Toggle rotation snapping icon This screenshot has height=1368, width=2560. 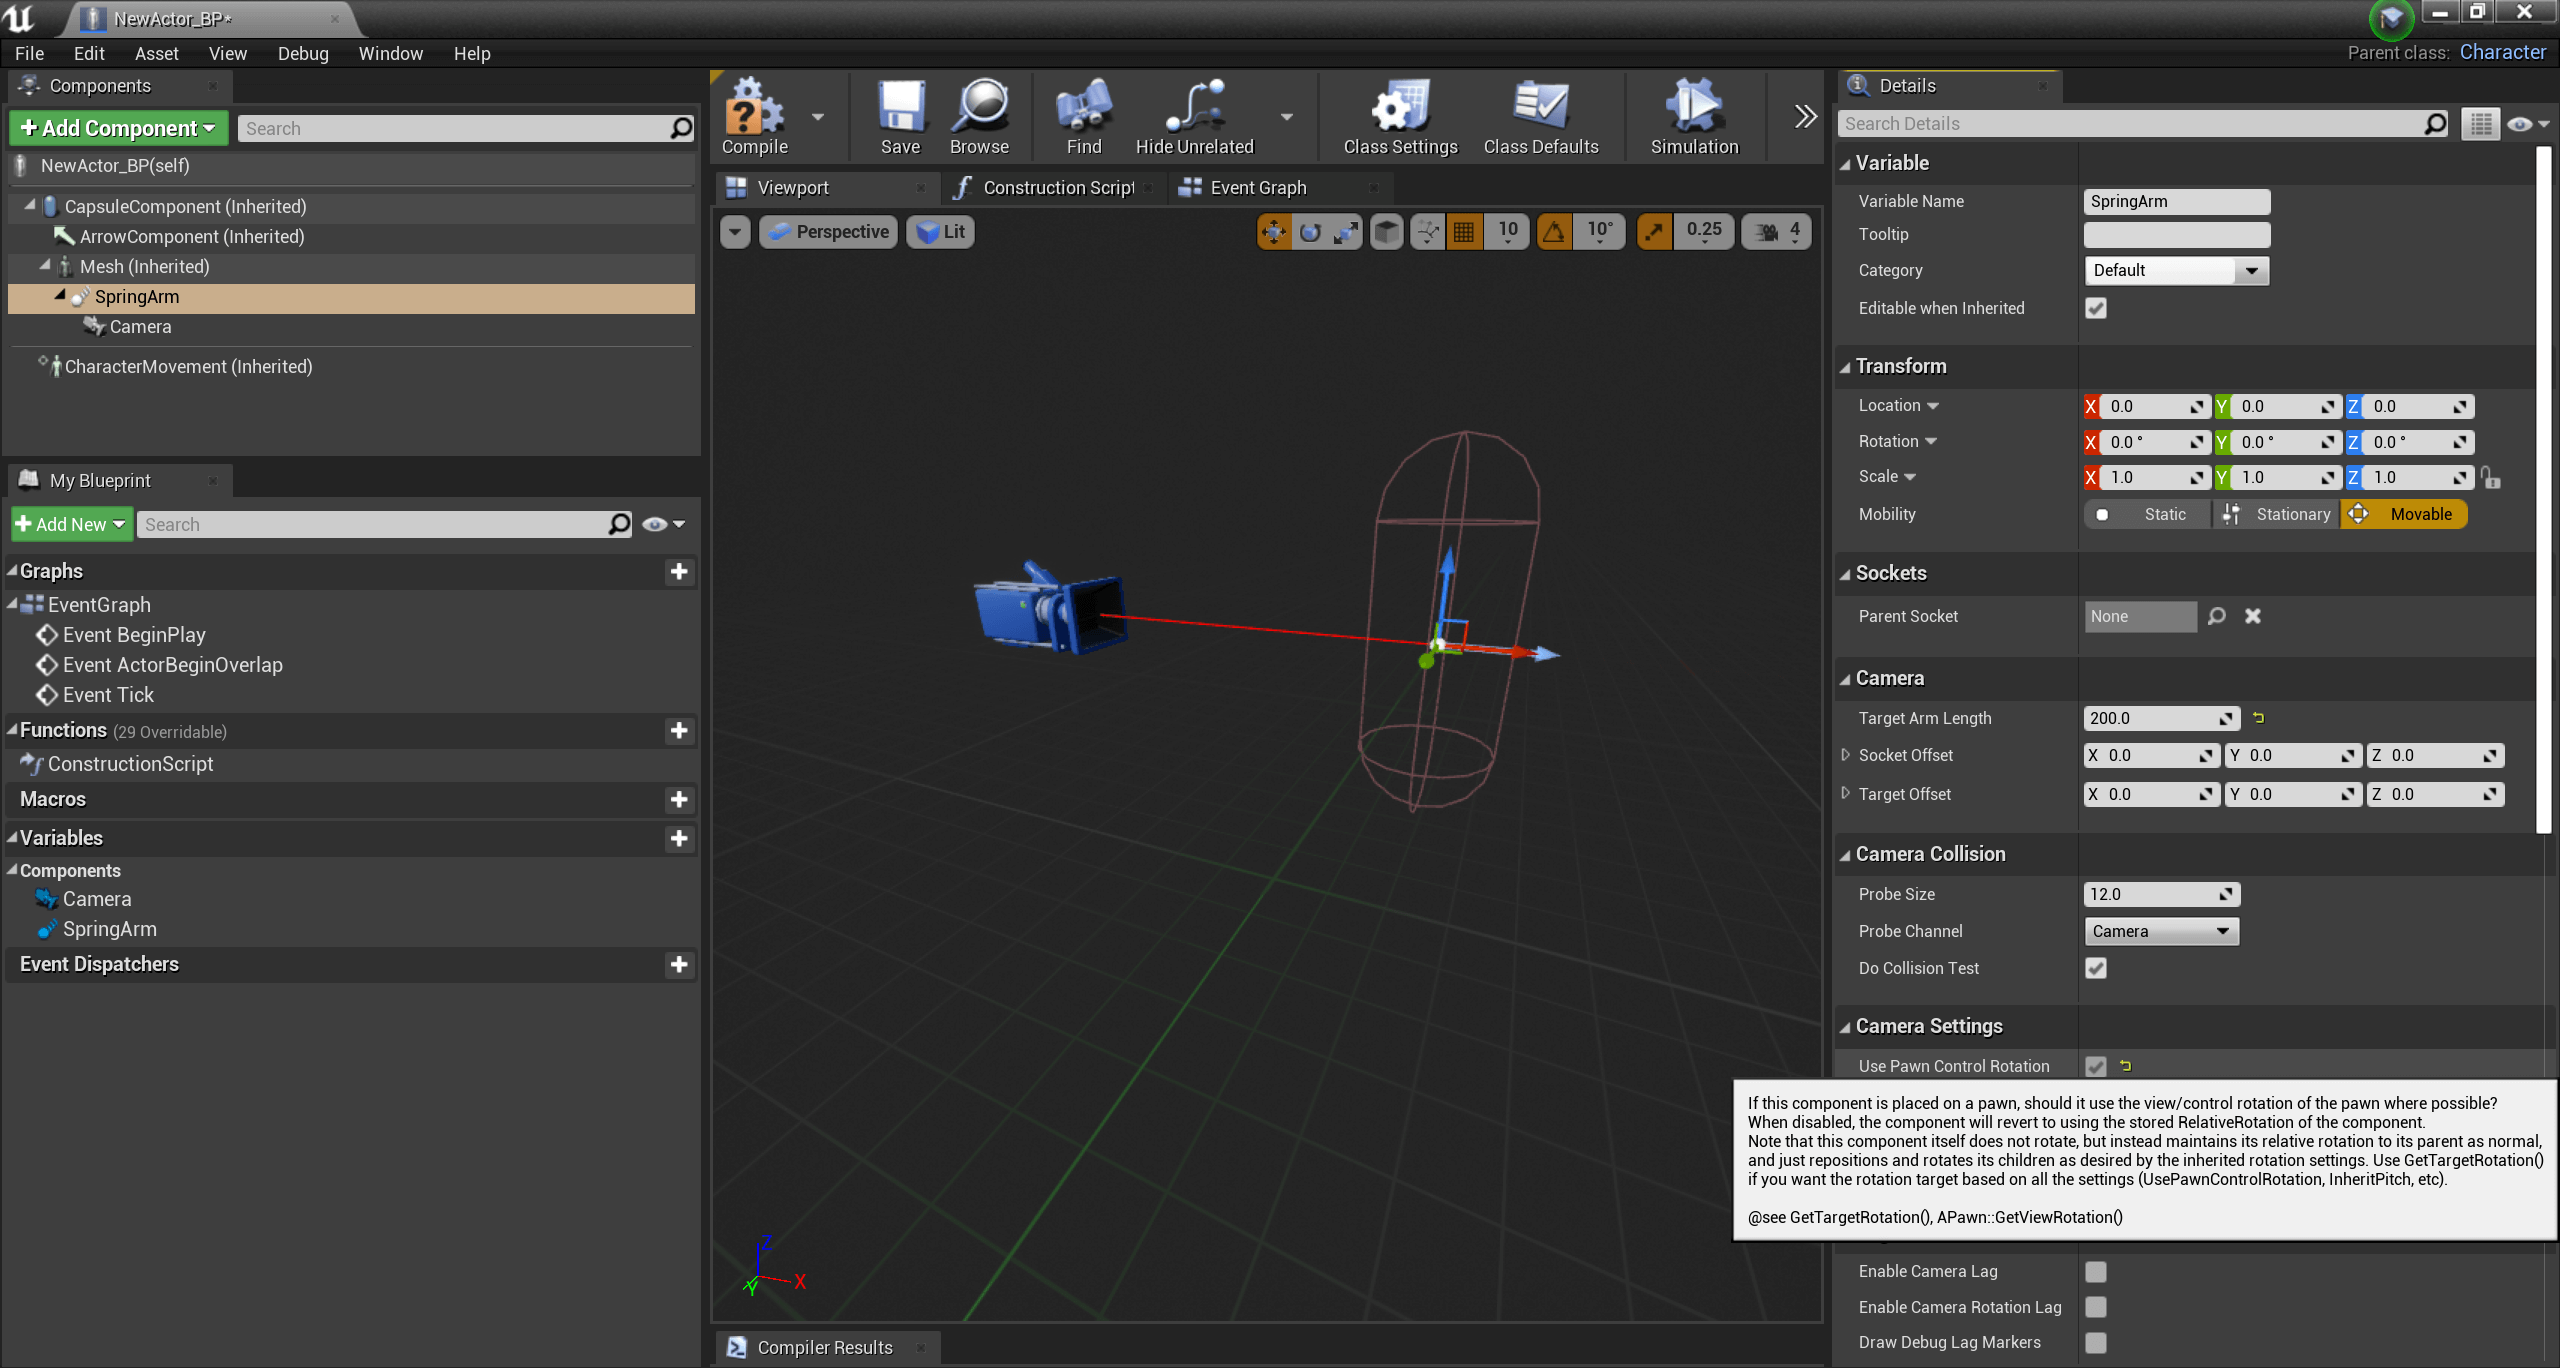pyautogui.click(x=1554, y=232)
